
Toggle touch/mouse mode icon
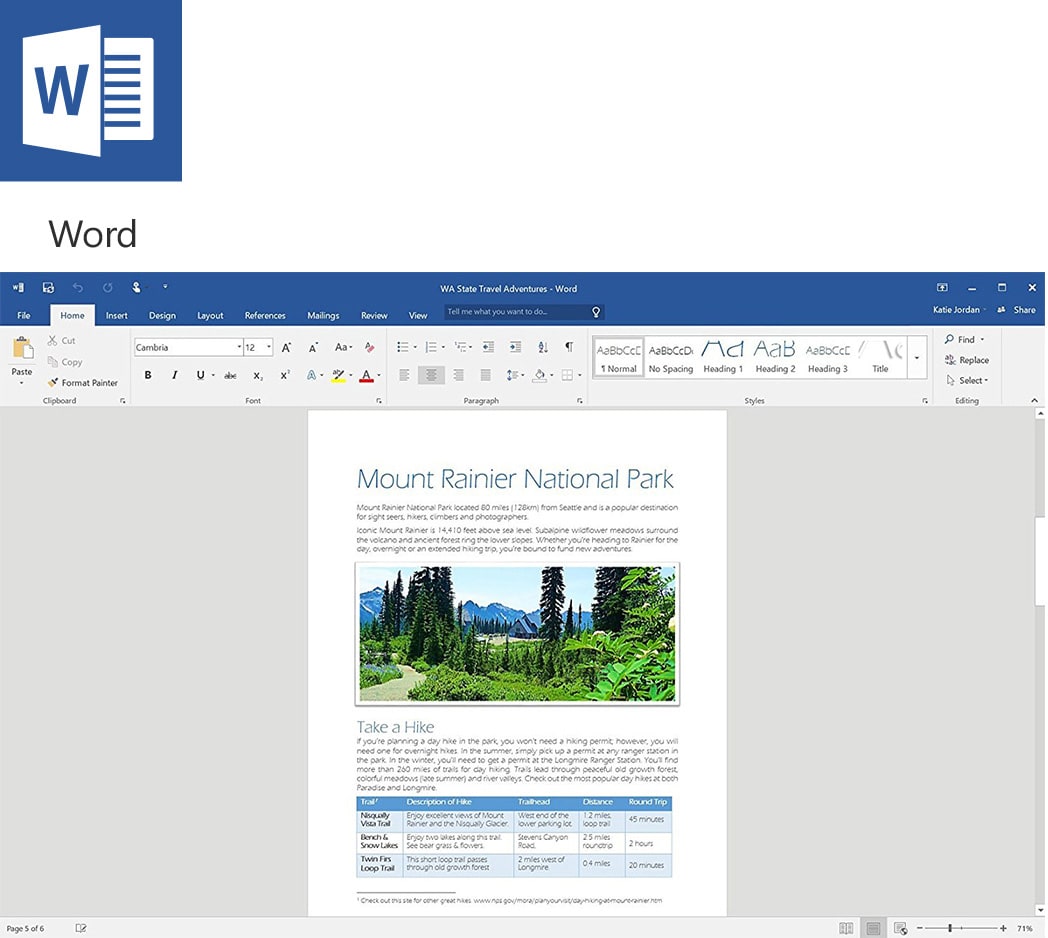136,287
